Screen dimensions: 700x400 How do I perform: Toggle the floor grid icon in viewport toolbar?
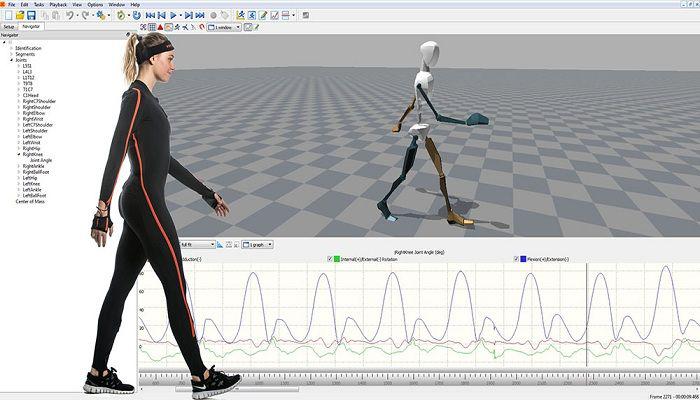point(152,27)
